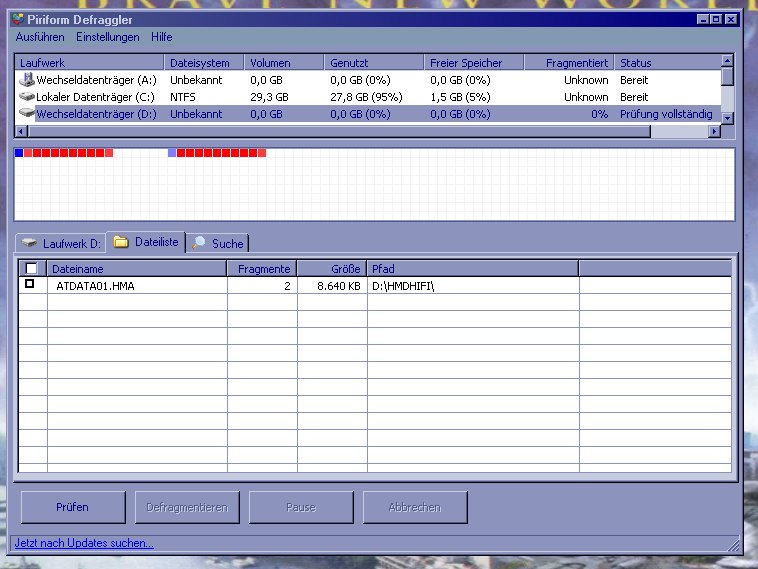Check the box for ATDATA01.HMA
The width and height of the screenshot is (758, 569).
pos(30,284)
